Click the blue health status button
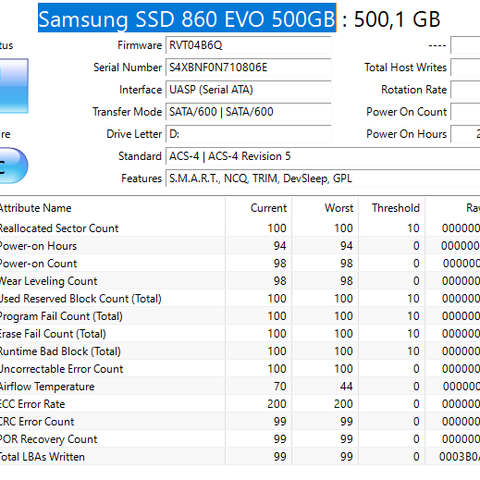 tap(13, 86)
